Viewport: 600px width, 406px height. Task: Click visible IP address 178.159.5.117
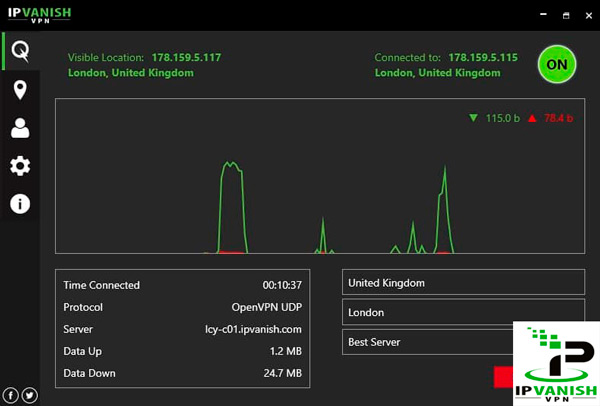(x=186, y=57)
